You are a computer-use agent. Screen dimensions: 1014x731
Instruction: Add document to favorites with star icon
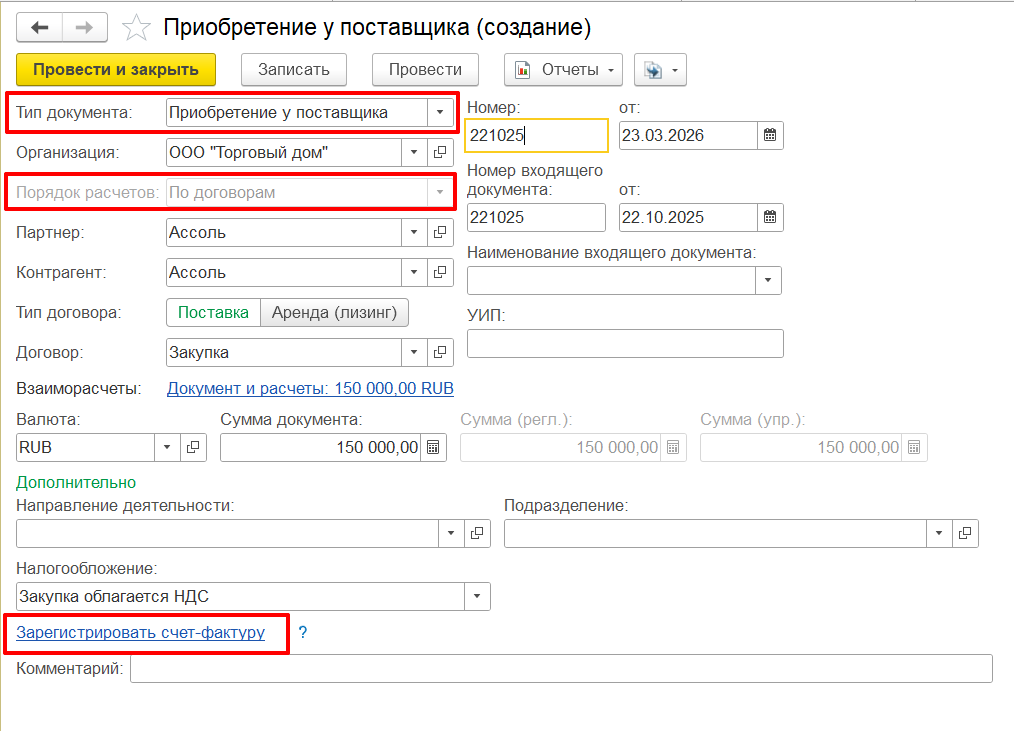tap(135, 28)
